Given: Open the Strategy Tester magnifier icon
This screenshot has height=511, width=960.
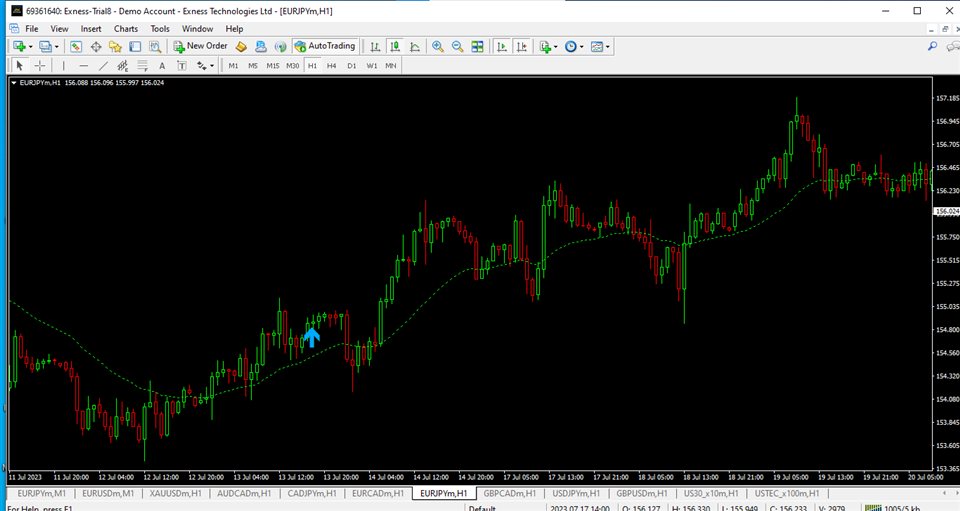Looking at the screenshot, I should [x=155, y=47].
